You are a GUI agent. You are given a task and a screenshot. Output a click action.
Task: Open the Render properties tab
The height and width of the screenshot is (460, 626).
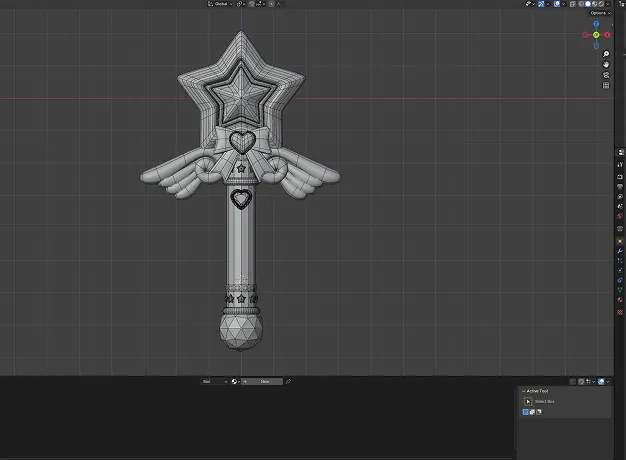coord(620,176)
